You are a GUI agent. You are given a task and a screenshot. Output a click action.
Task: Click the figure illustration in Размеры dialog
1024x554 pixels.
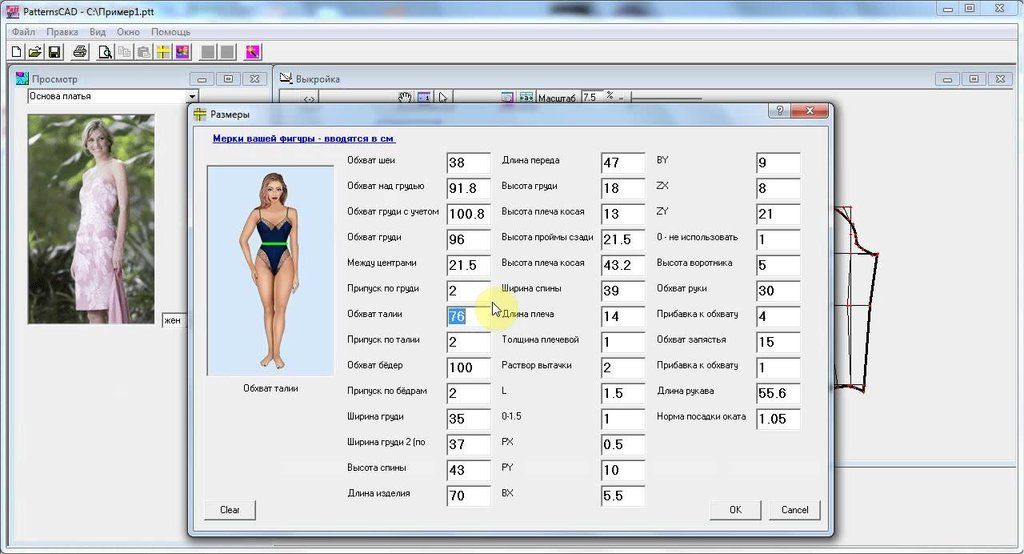coord(270,270)
